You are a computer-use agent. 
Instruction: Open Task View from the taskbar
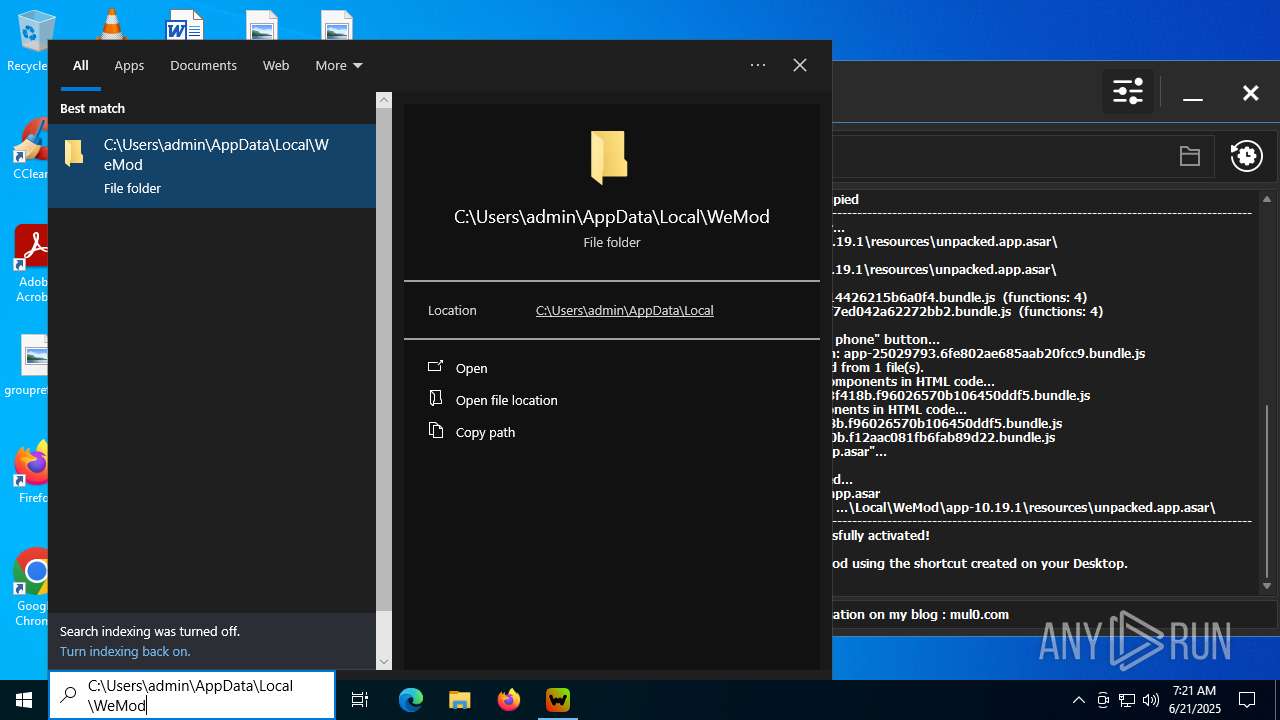click(360, 700)
